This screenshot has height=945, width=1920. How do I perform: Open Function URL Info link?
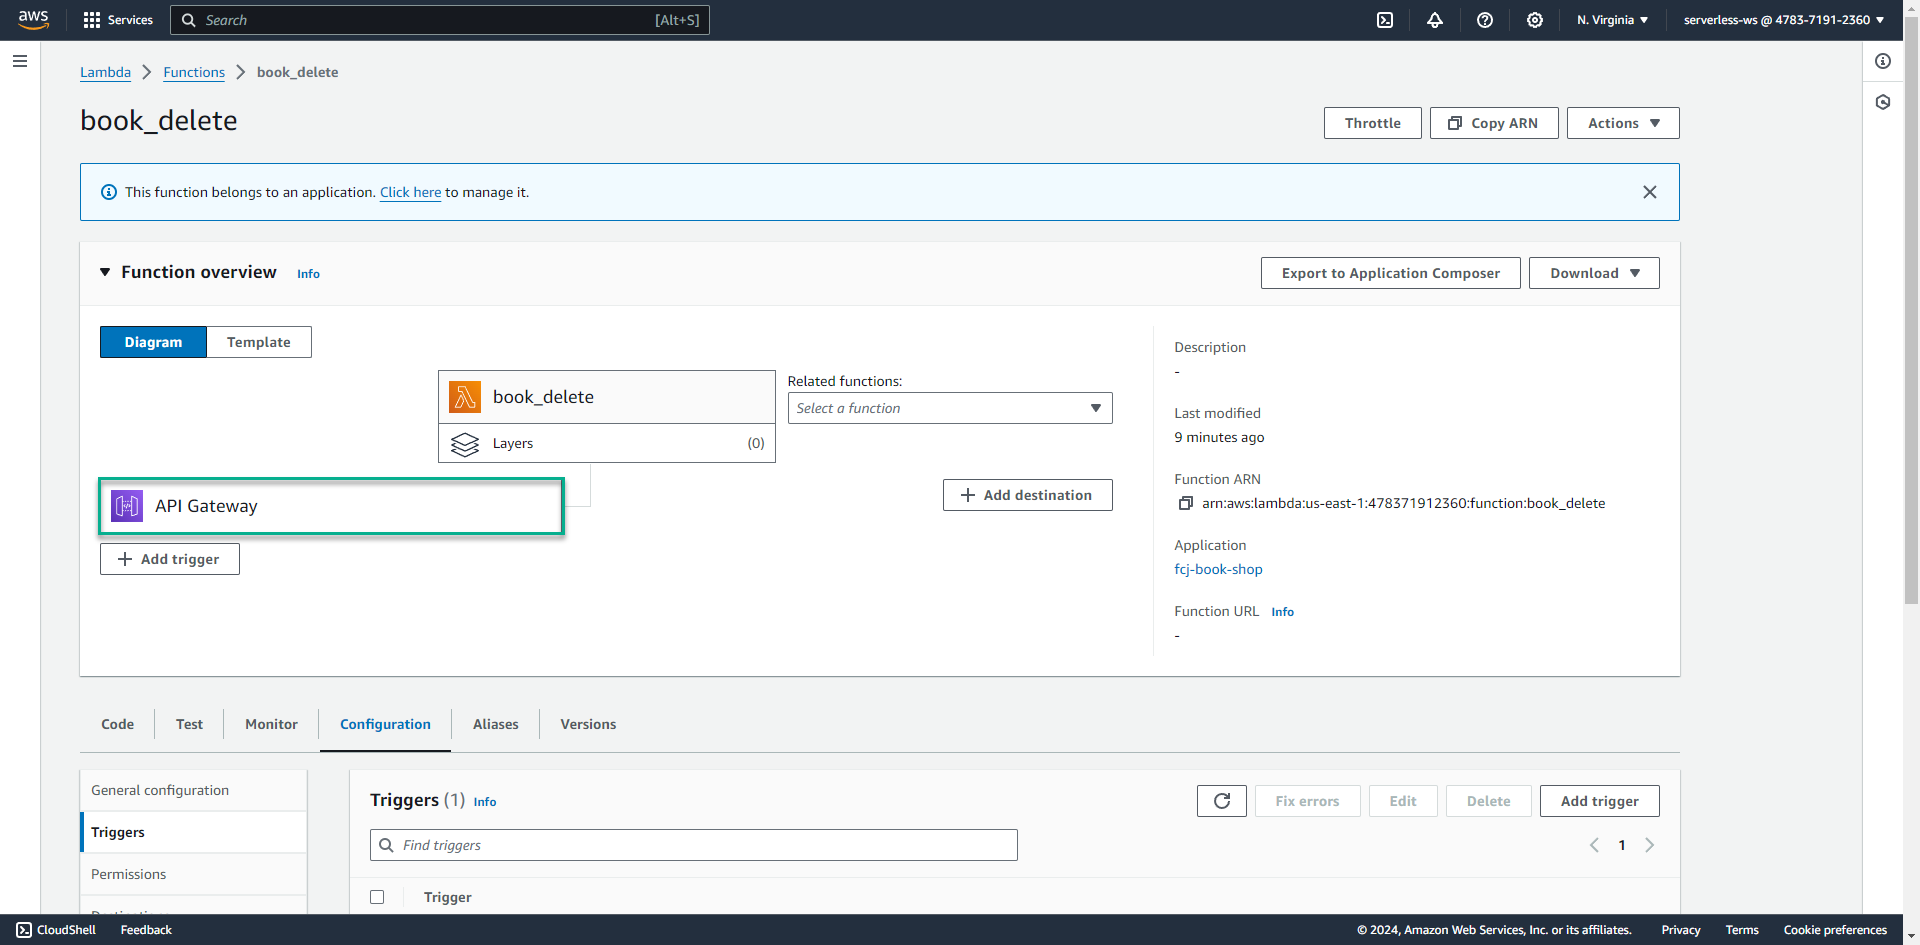pos(1282,612)
